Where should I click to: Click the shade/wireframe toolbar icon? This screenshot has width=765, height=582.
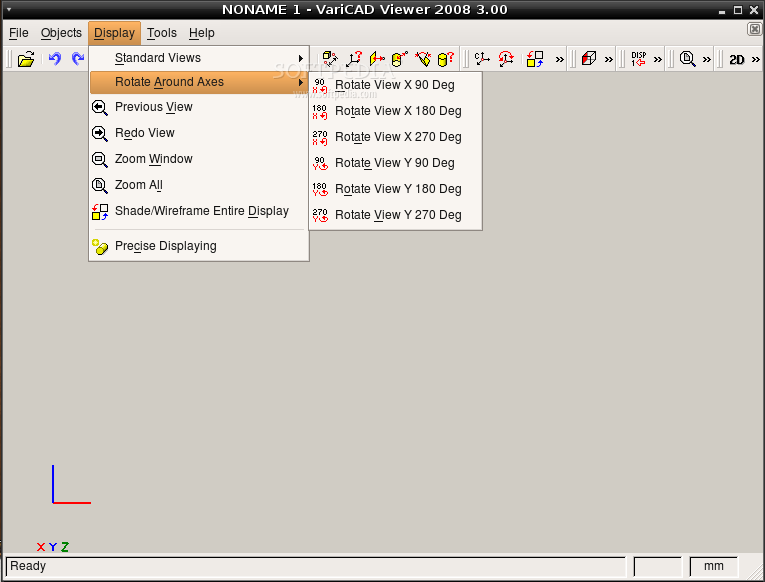click(x=535, y=59)
